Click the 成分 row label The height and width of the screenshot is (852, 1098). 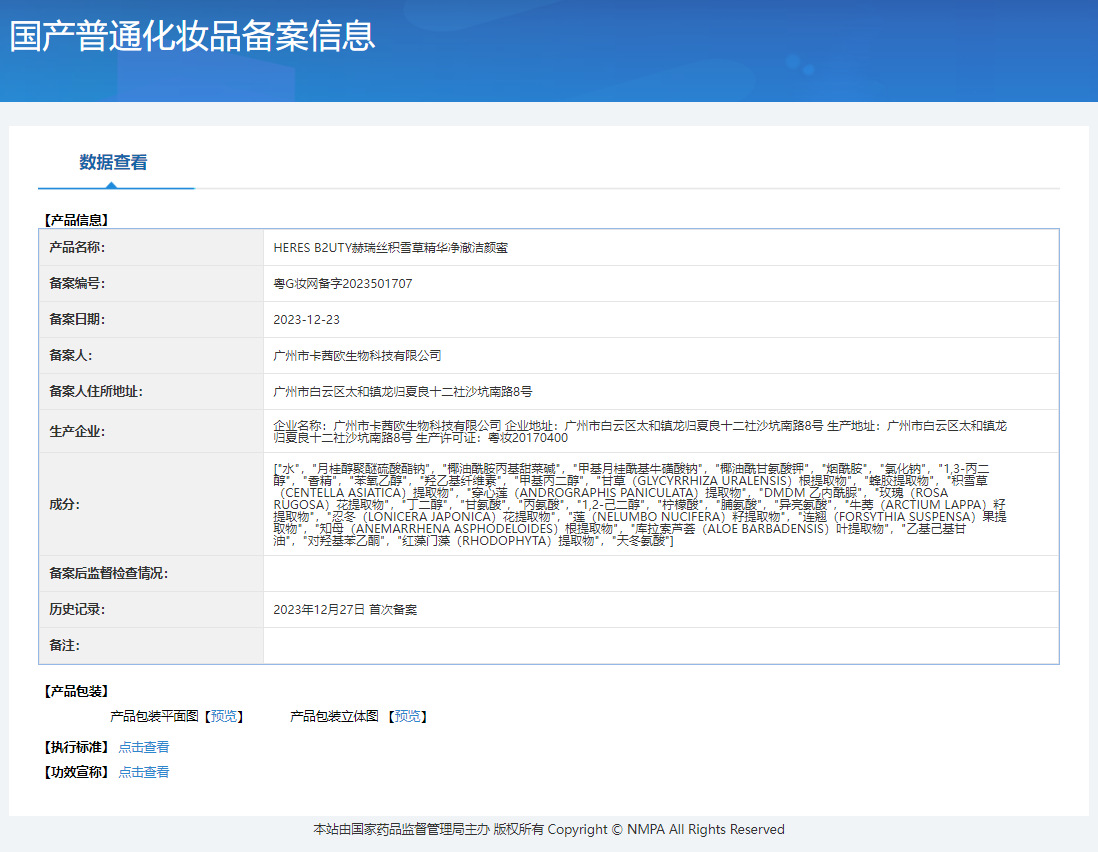(64, 504)
